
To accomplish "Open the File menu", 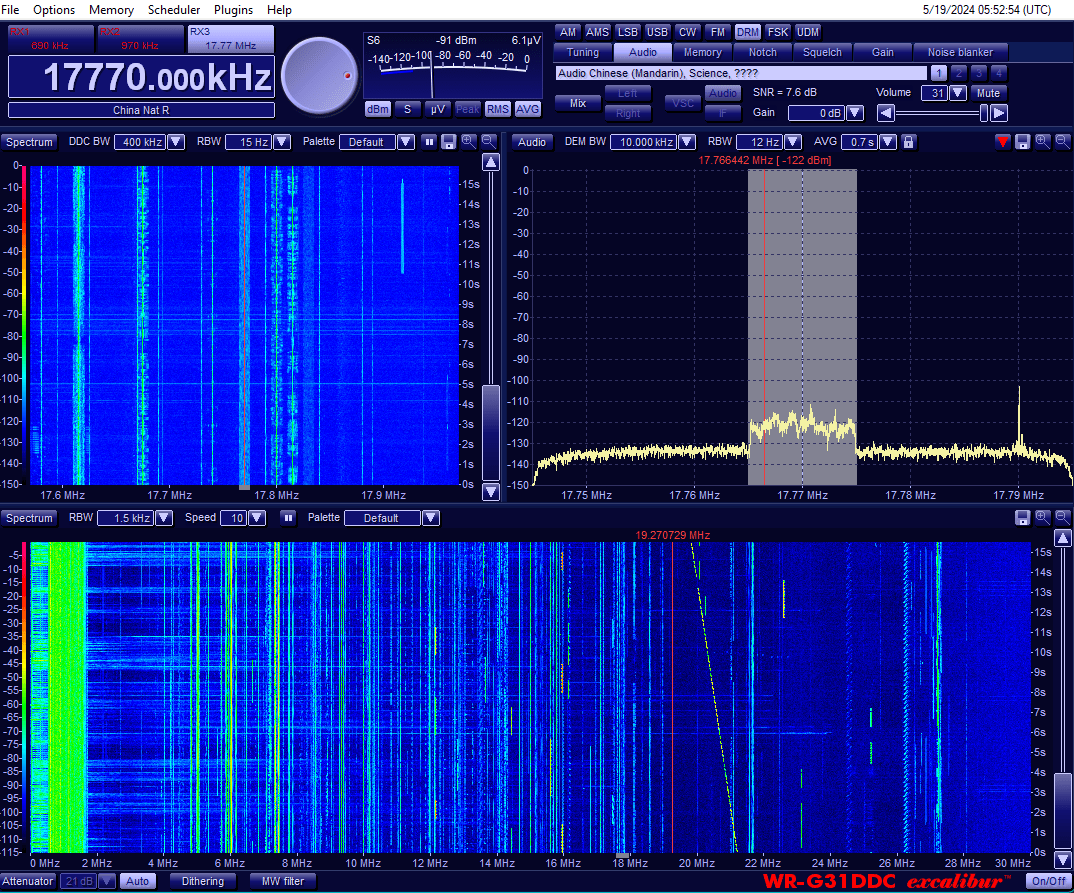I will [x=10, y=10].
